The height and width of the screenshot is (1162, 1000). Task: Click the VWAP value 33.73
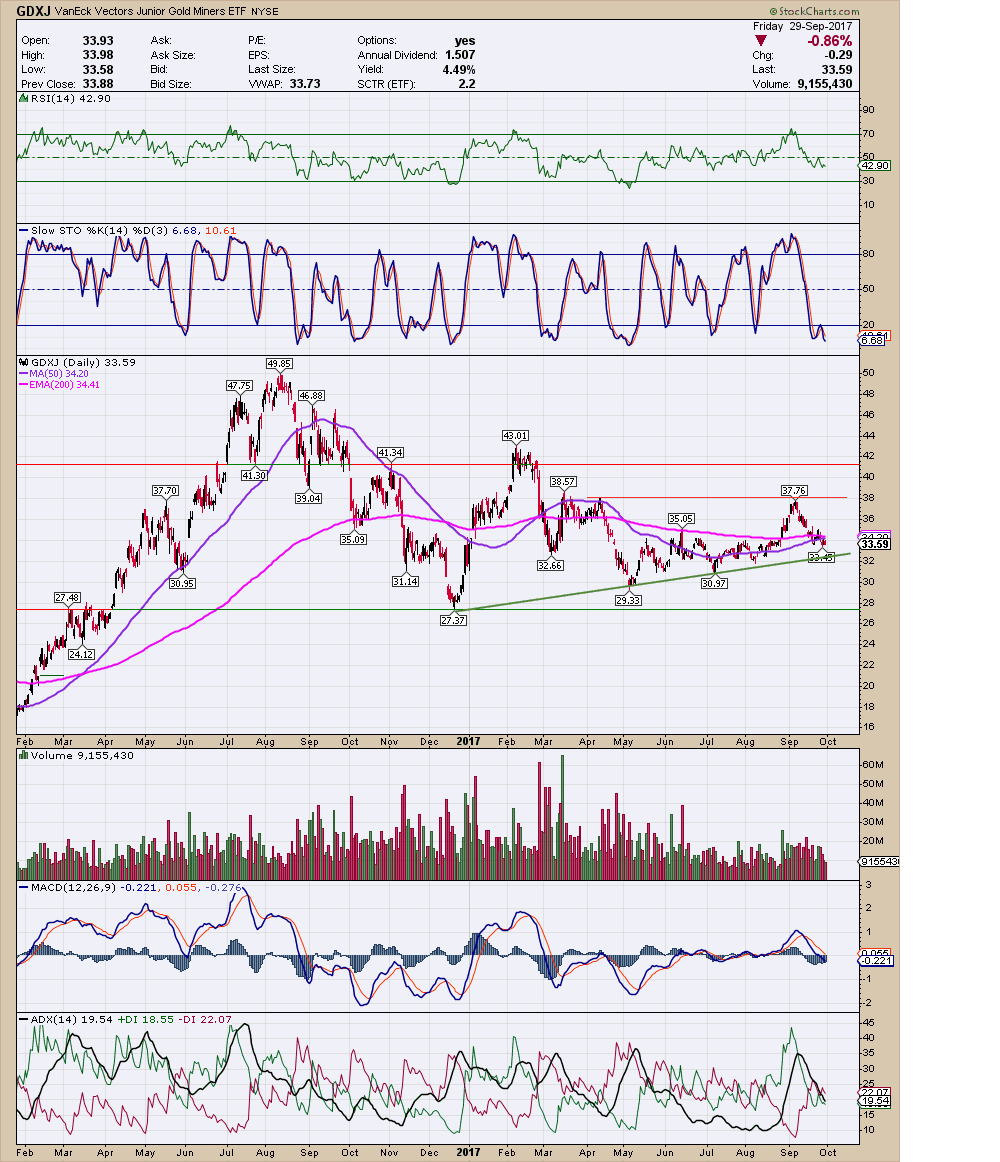[305, 84]
